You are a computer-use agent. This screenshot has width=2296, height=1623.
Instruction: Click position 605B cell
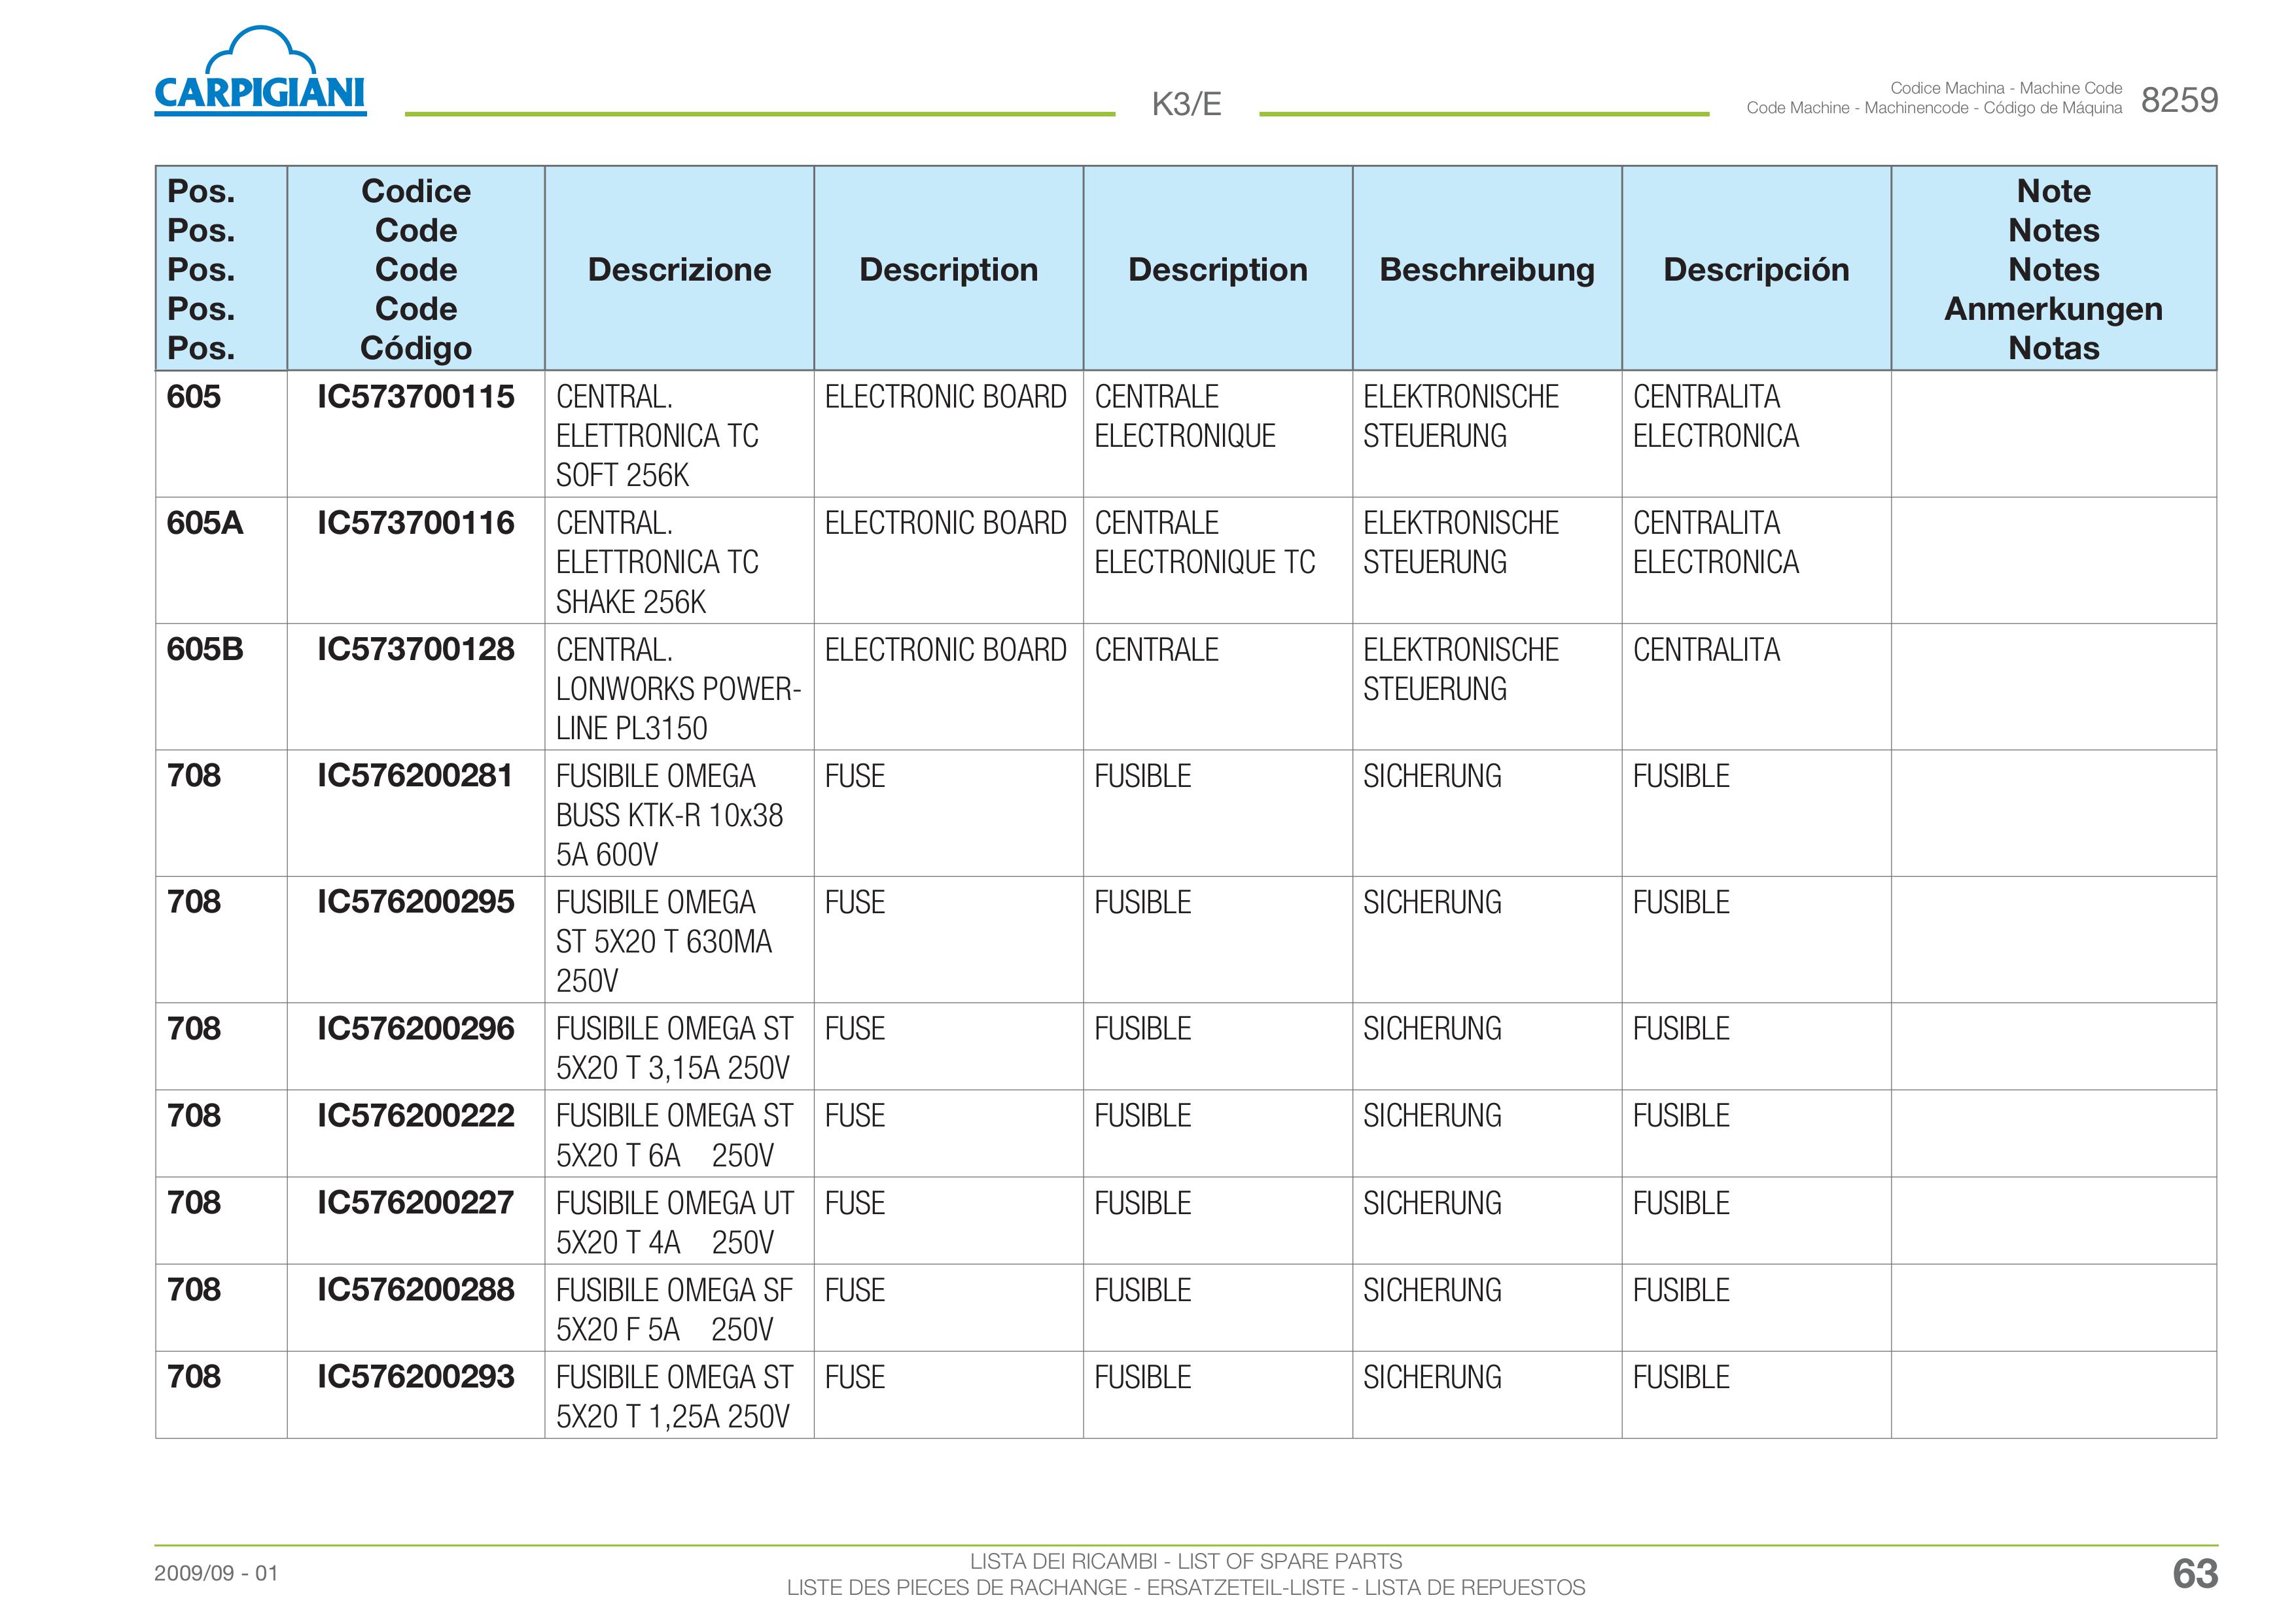point(221,687)
